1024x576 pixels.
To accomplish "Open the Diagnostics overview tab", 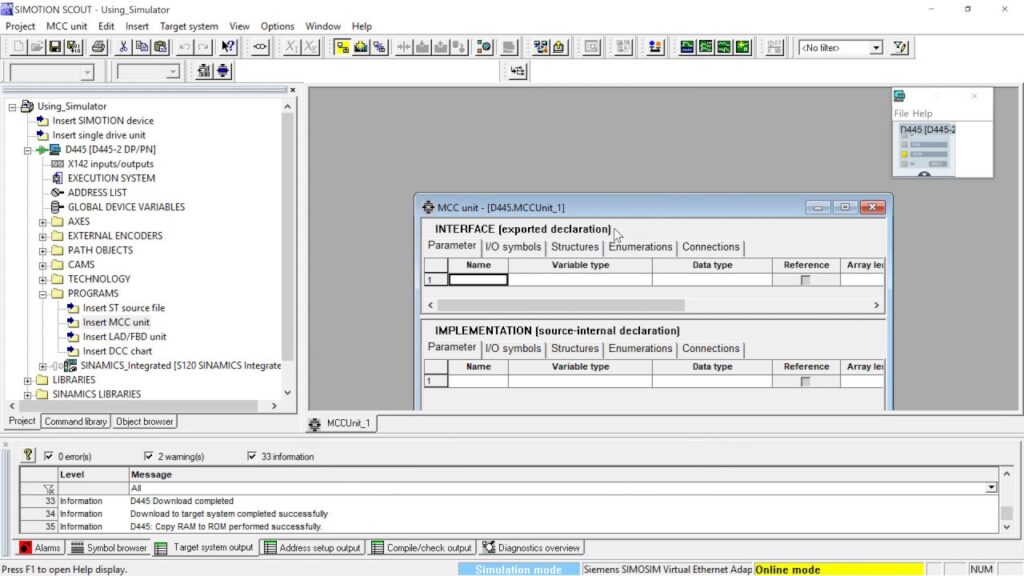I will (x=531, y=548).
